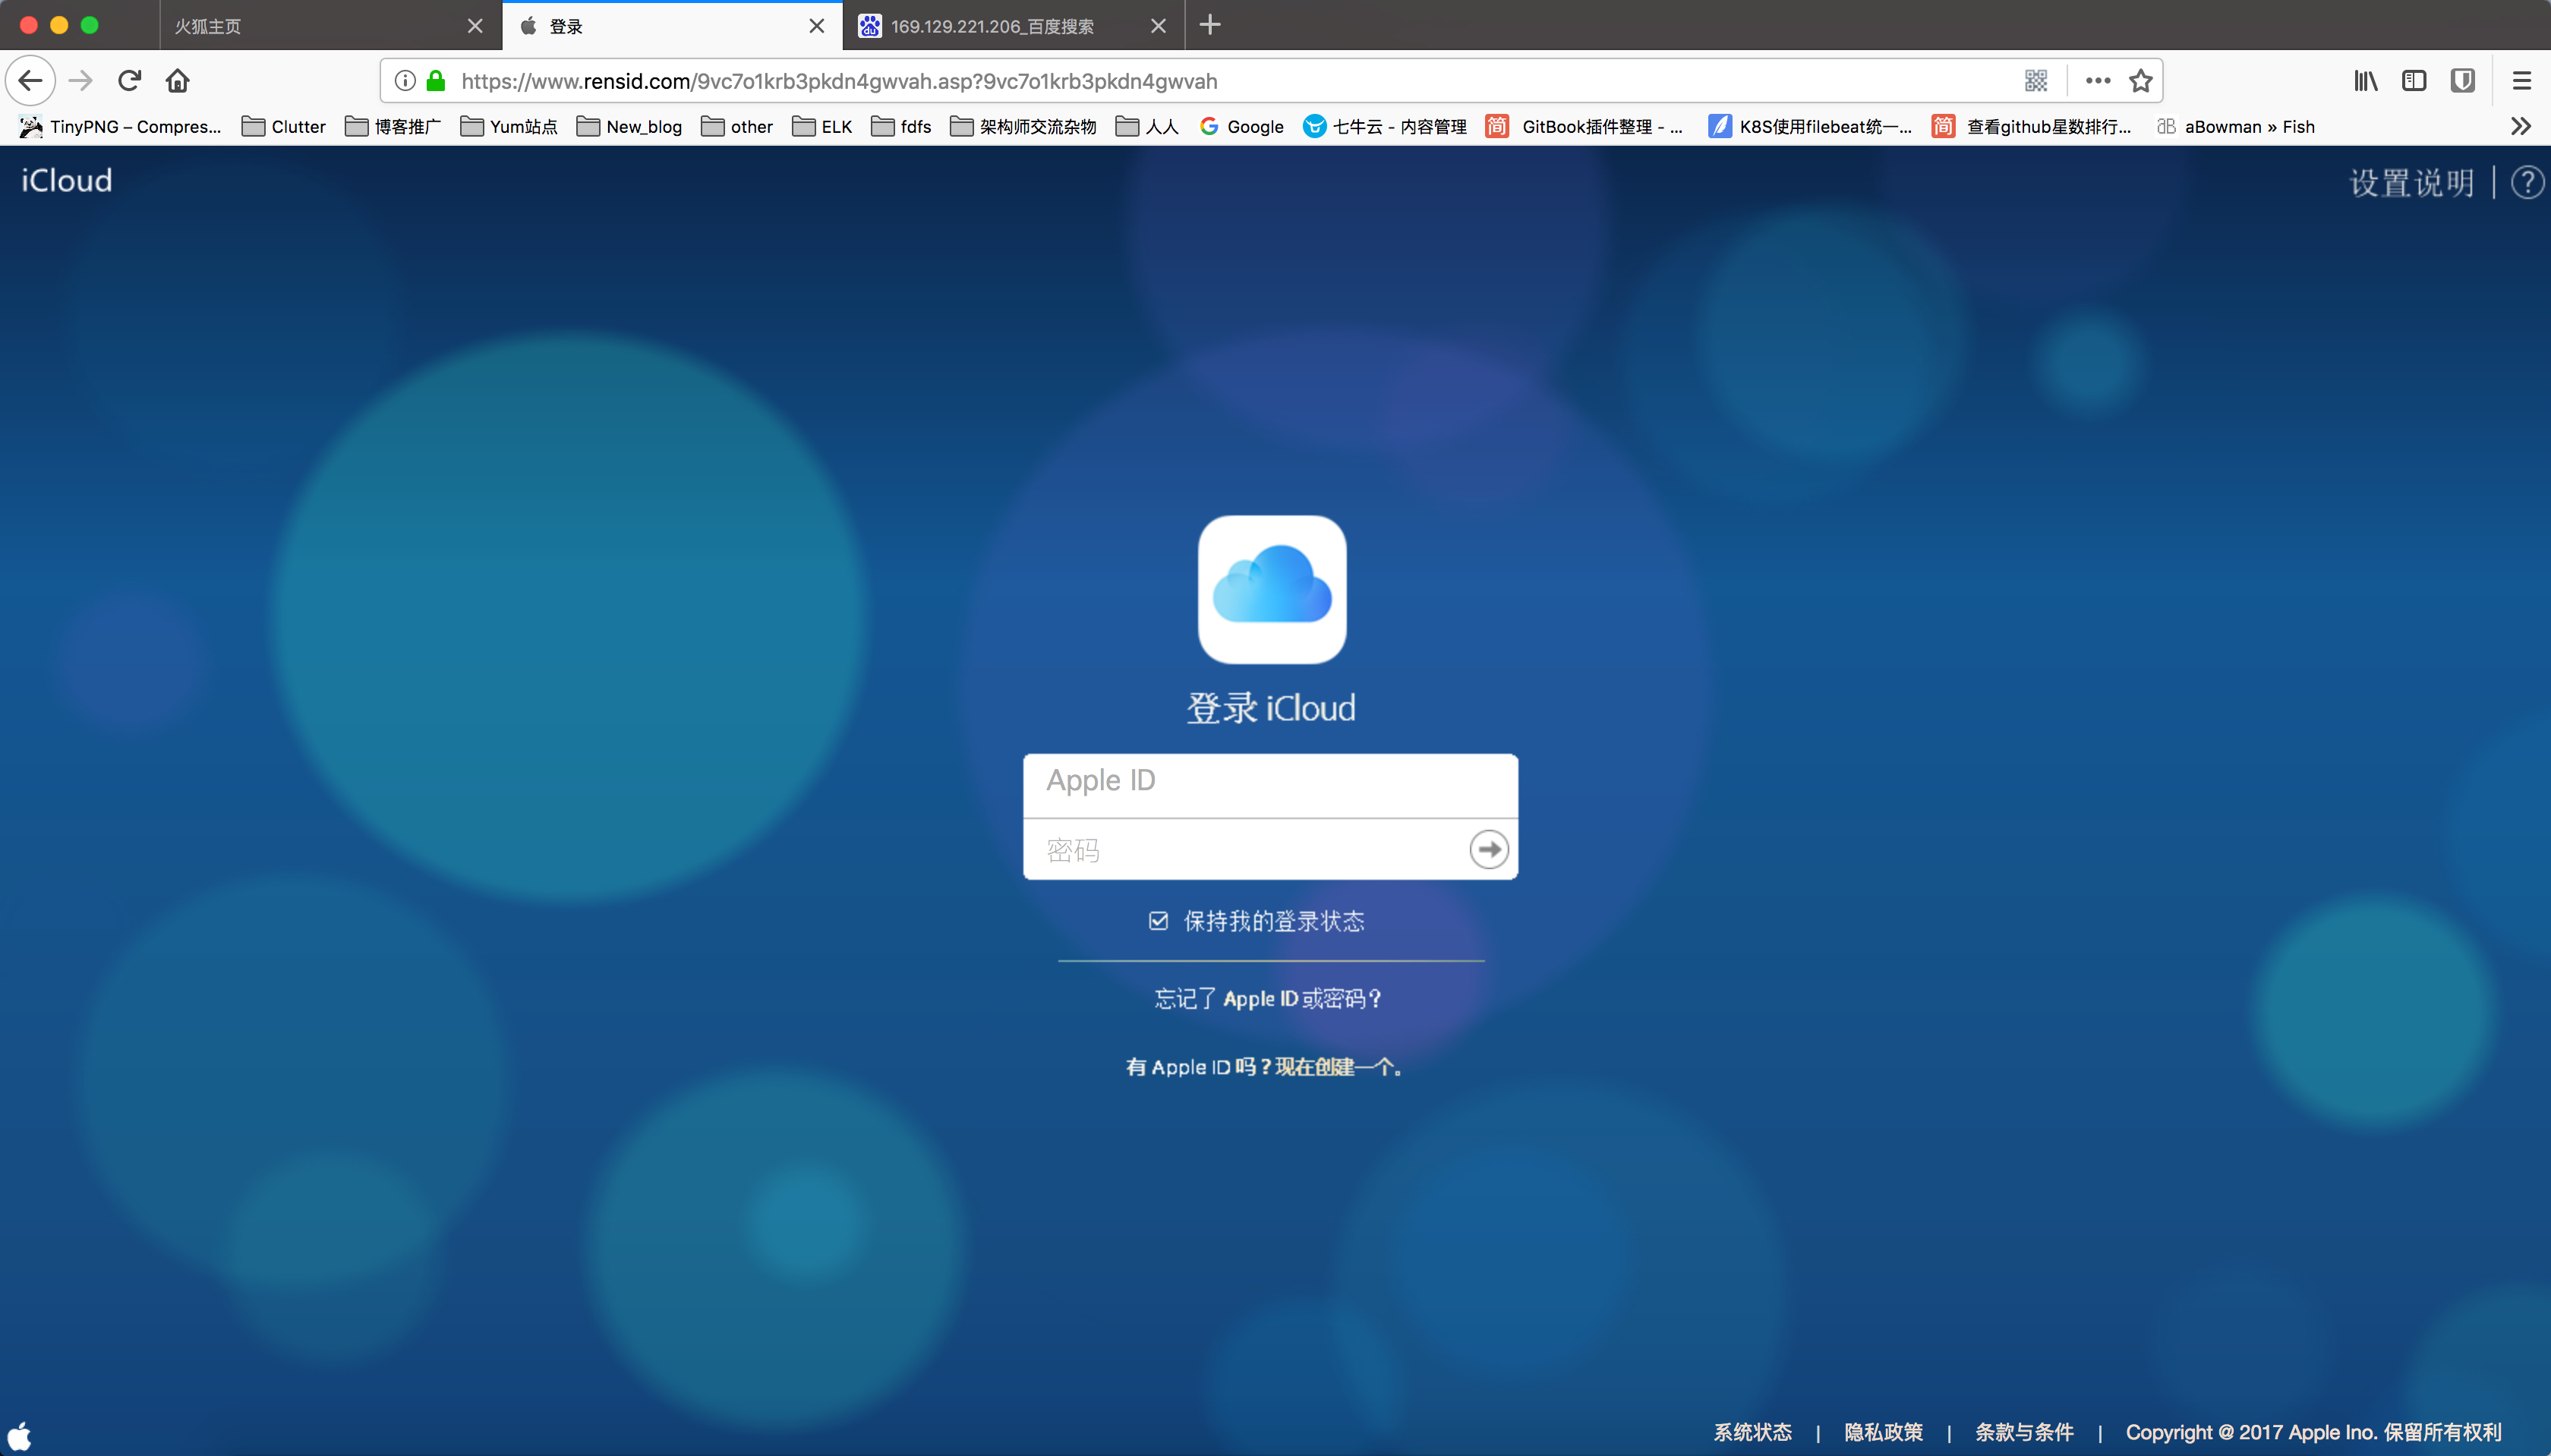Open the library icon in toolbar

(2365, 80)
